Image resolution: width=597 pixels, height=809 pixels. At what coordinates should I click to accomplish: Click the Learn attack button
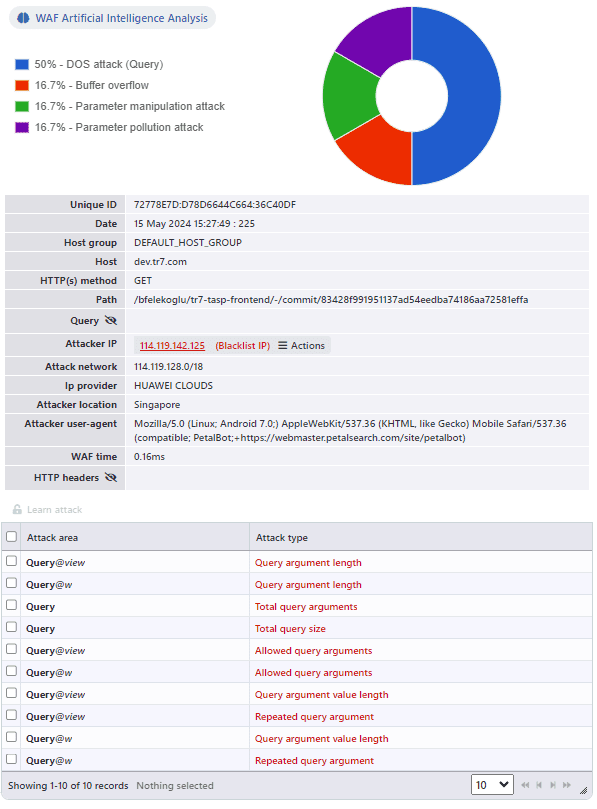tap(47, 509)
